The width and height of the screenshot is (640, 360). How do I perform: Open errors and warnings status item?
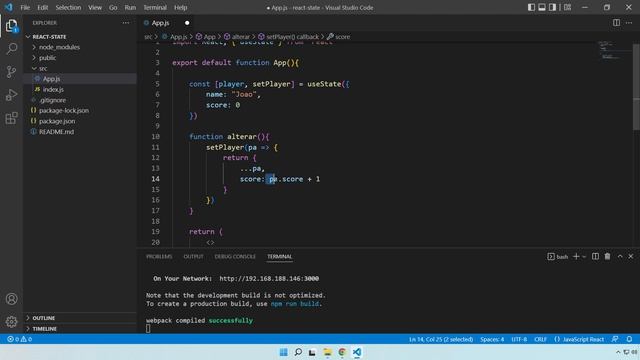19,339
